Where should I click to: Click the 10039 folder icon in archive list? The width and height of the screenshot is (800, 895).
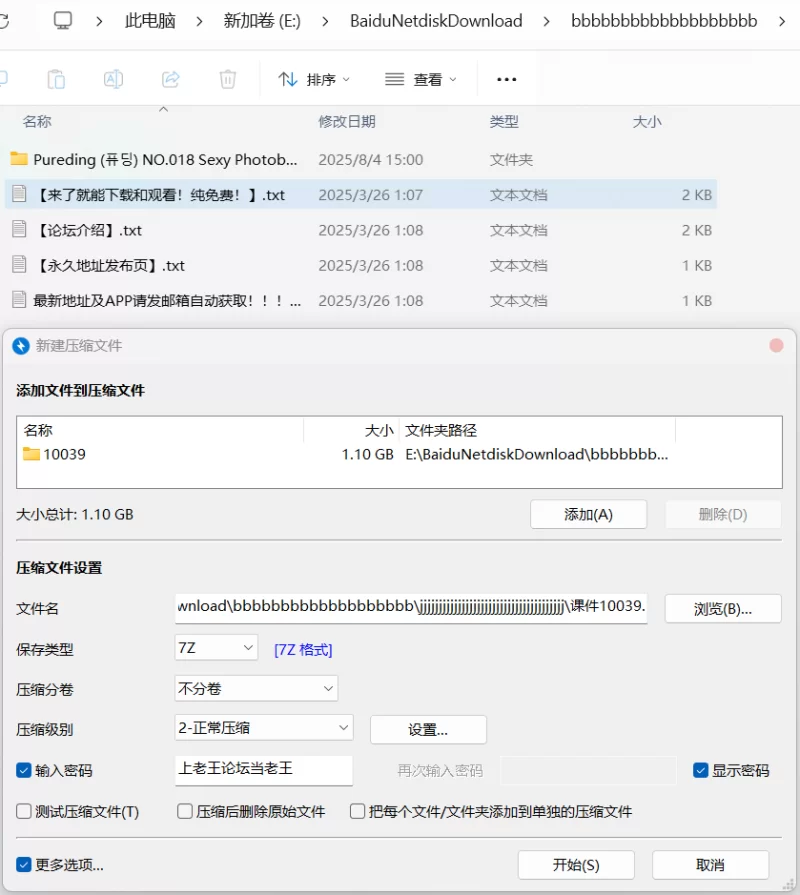click(31, 454)
